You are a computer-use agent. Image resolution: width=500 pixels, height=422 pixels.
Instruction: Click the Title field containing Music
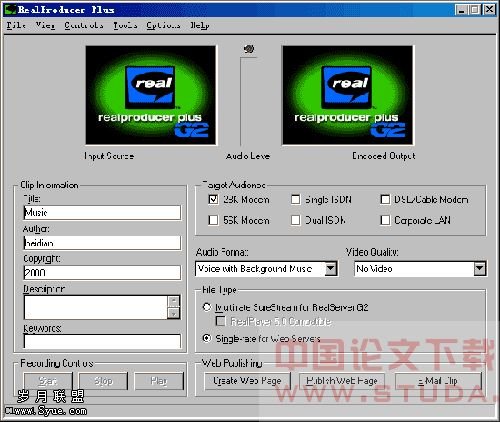click(102, 212)
